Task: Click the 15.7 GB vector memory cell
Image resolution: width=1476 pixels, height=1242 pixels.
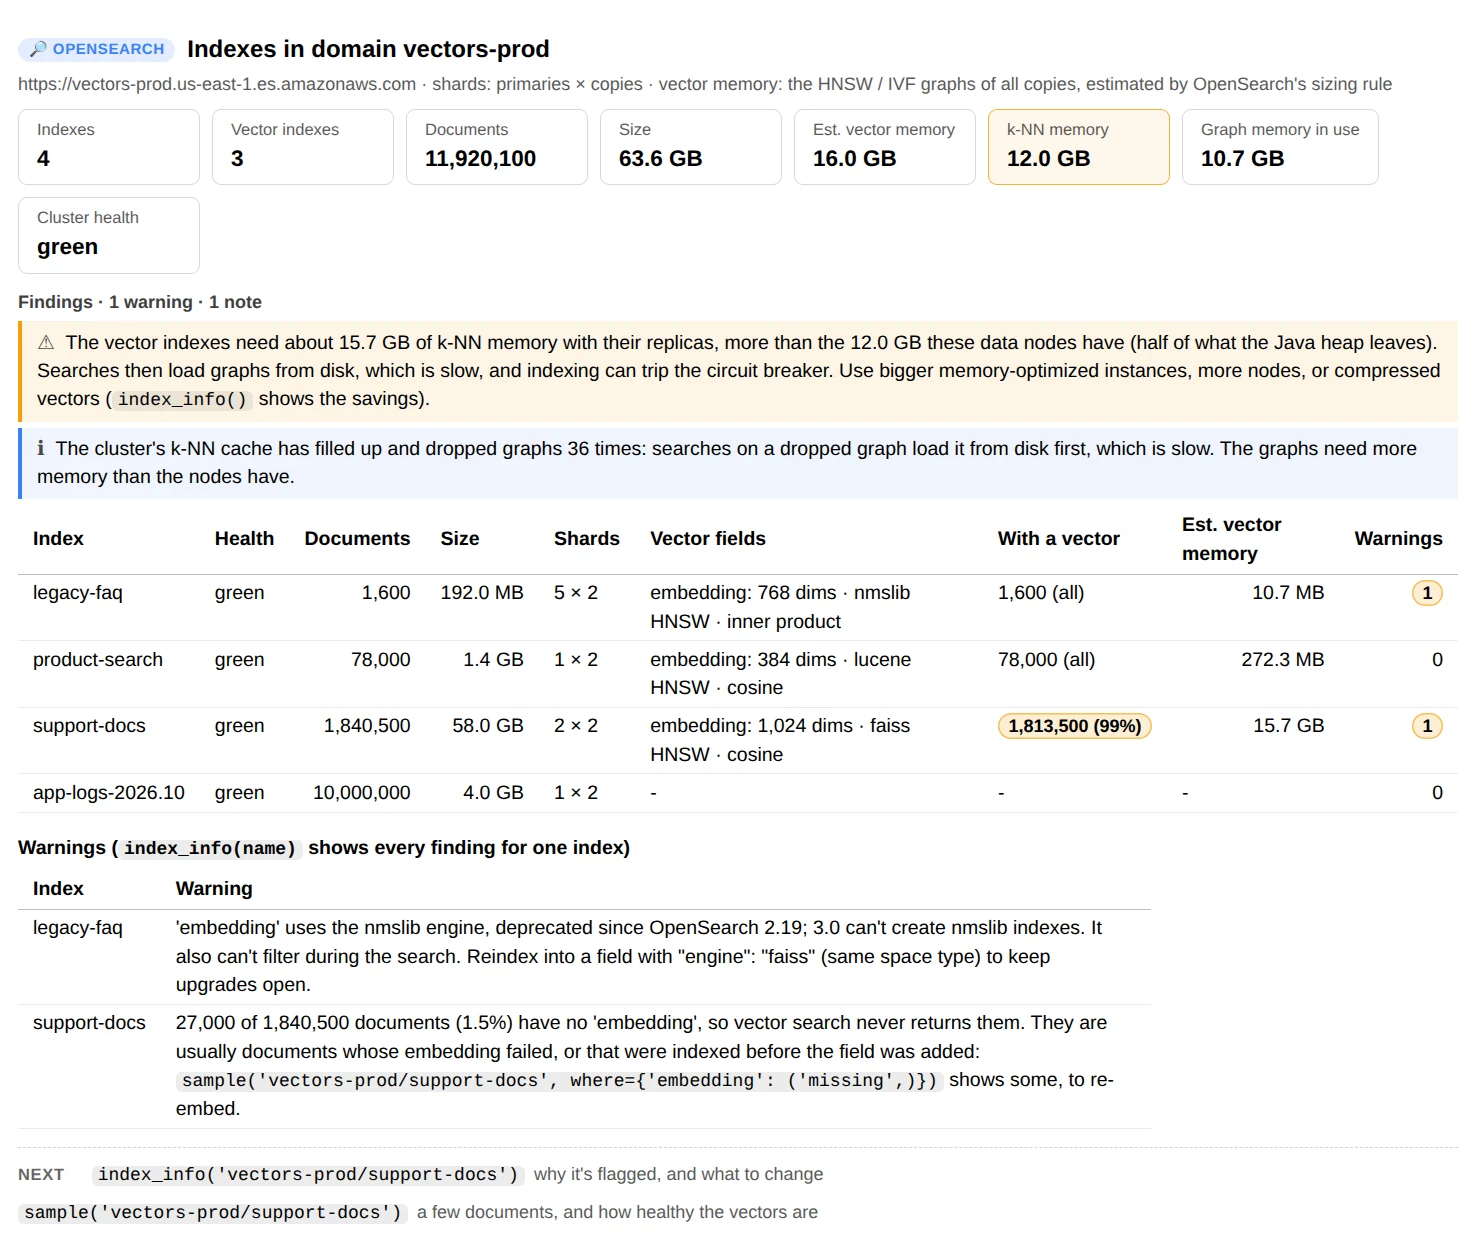Action: [1289, 726]
